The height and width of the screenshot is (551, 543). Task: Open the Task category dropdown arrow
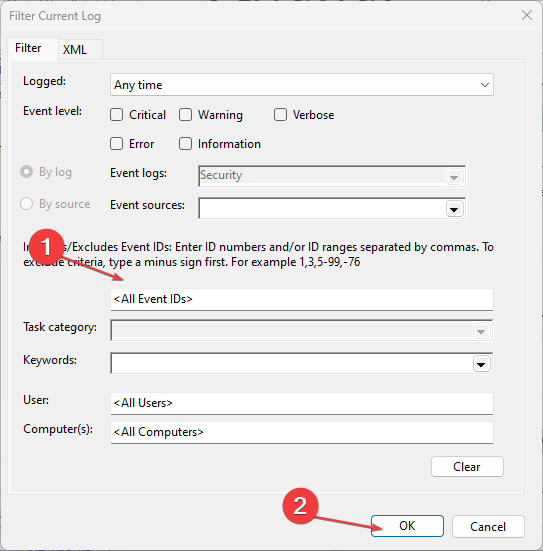click(x=481, y=331)
